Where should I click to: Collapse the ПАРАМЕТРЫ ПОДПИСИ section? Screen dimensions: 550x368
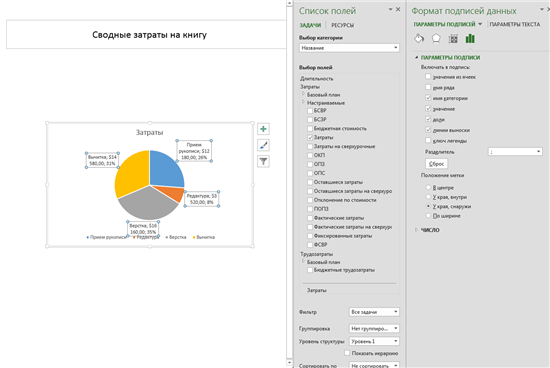pos(416,57)
